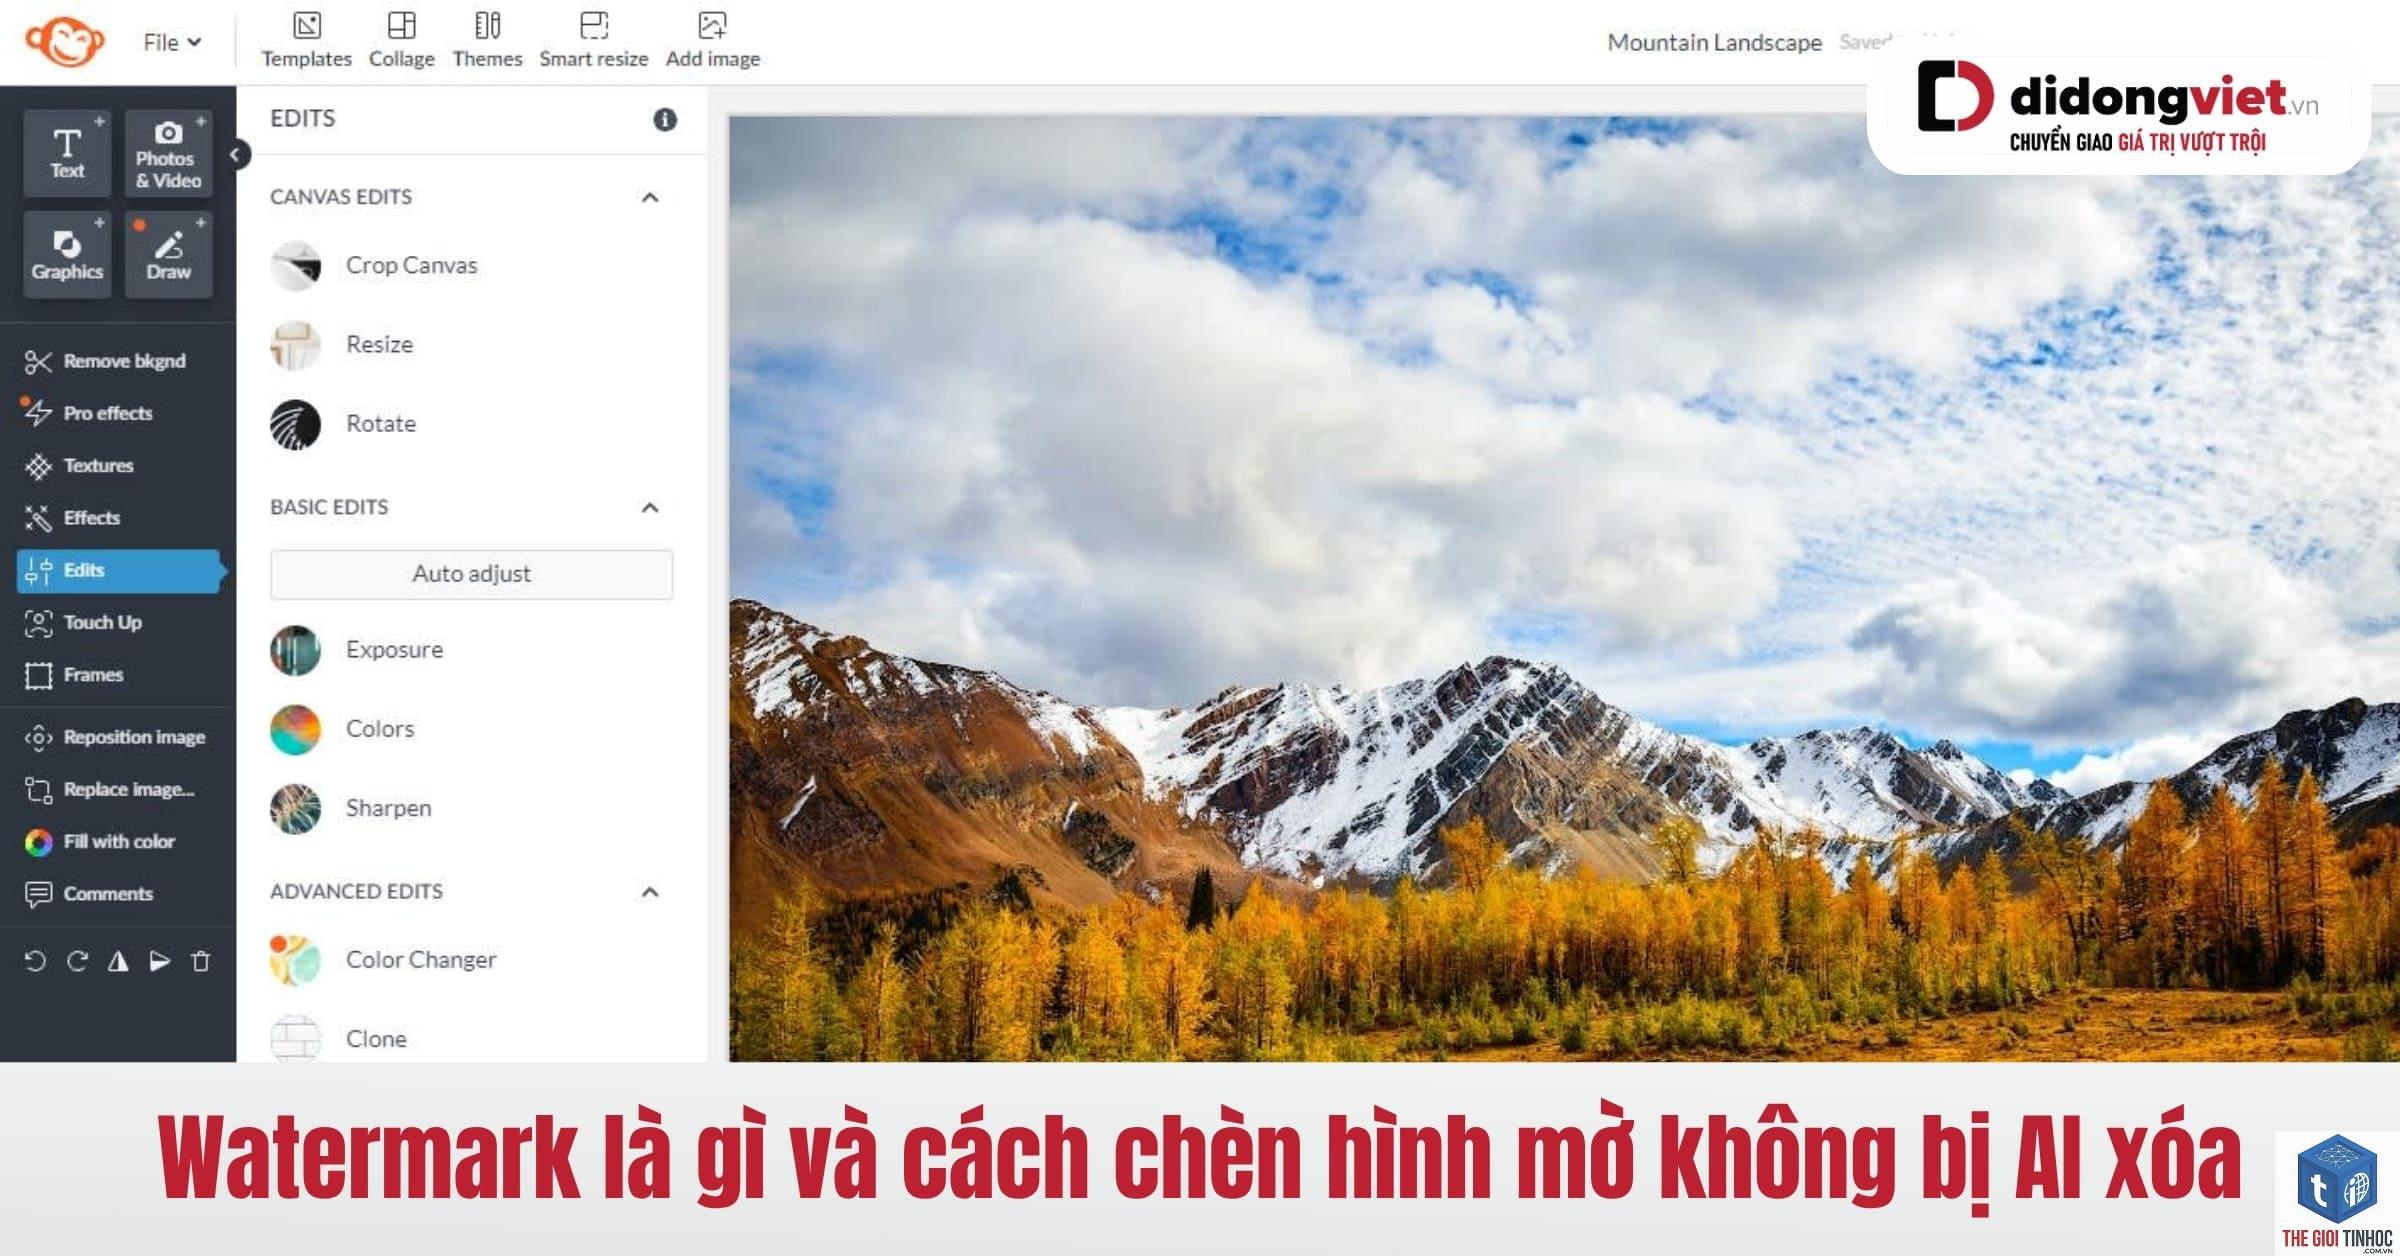Open Effects in the sidebar
The image size is (2400, 1256).
[72, 518]
